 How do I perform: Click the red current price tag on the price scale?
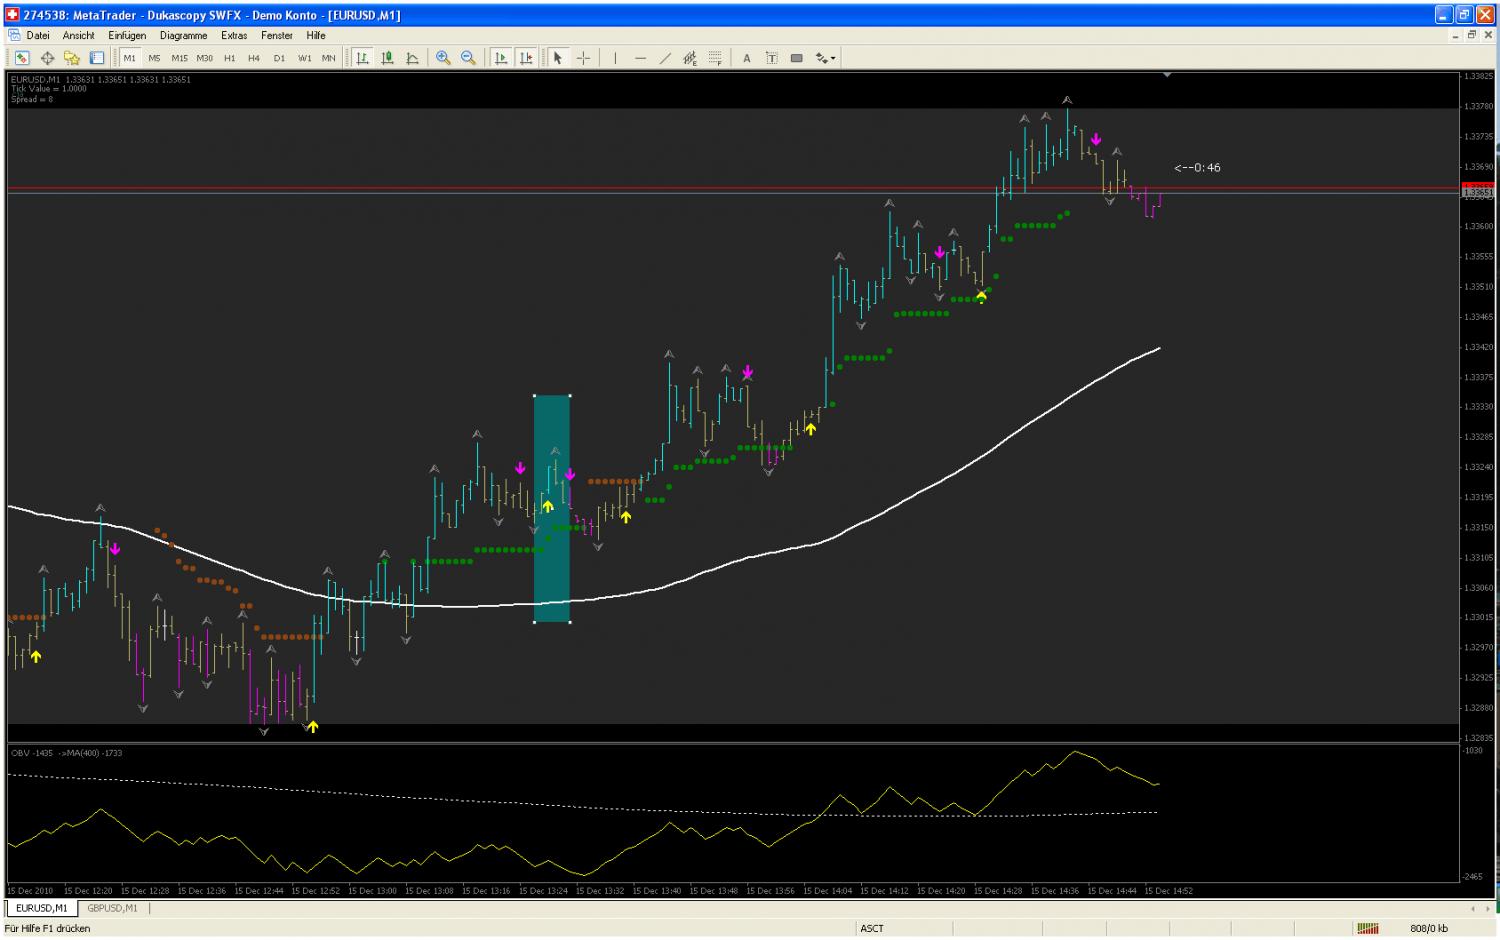[1478, 186]
